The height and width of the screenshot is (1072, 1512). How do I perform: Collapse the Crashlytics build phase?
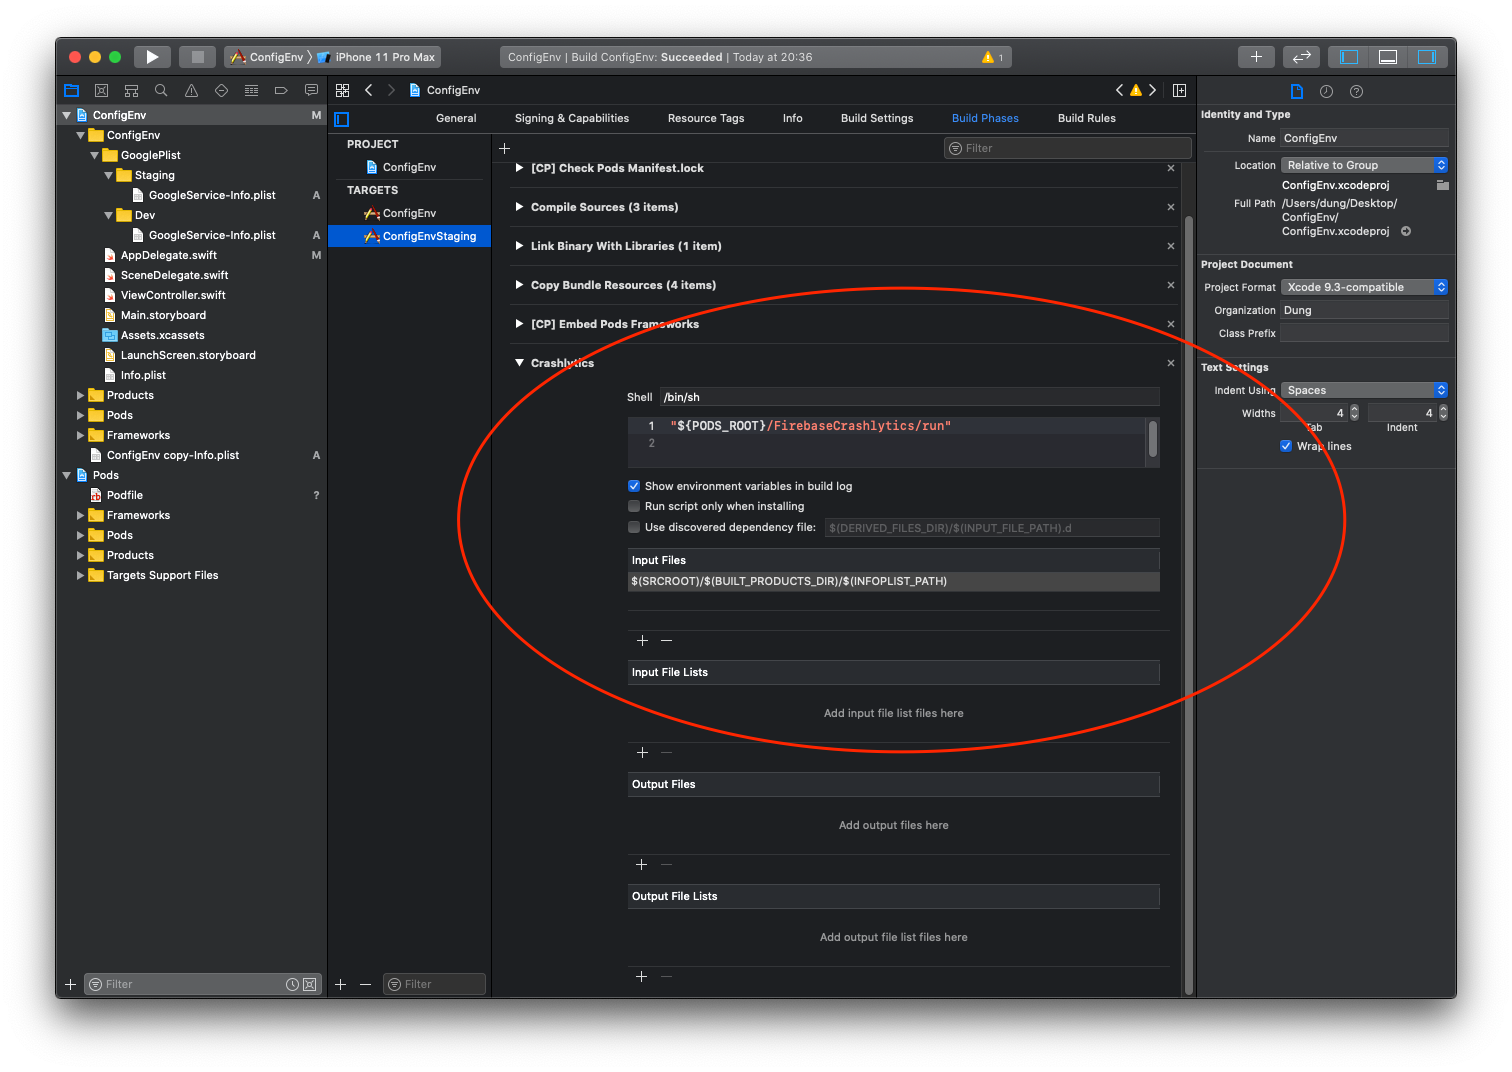coord(519,363)
